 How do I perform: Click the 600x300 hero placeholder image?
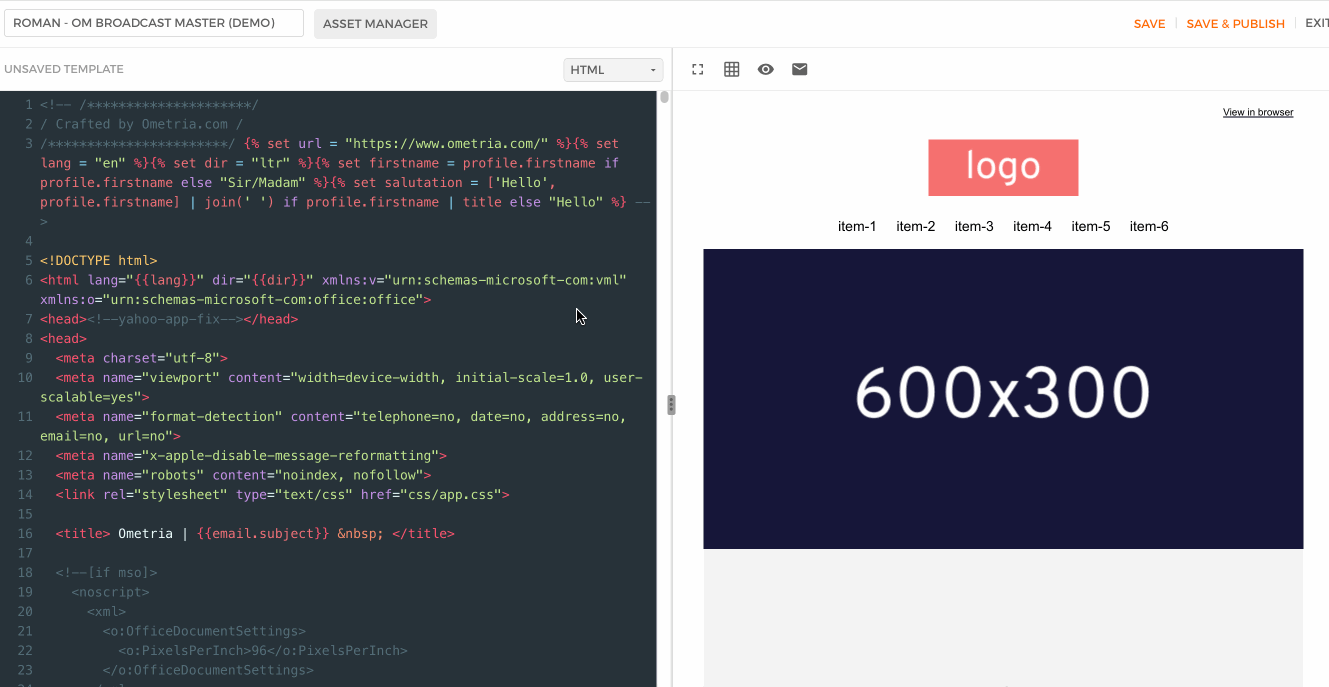click(x=1003, y=398)
